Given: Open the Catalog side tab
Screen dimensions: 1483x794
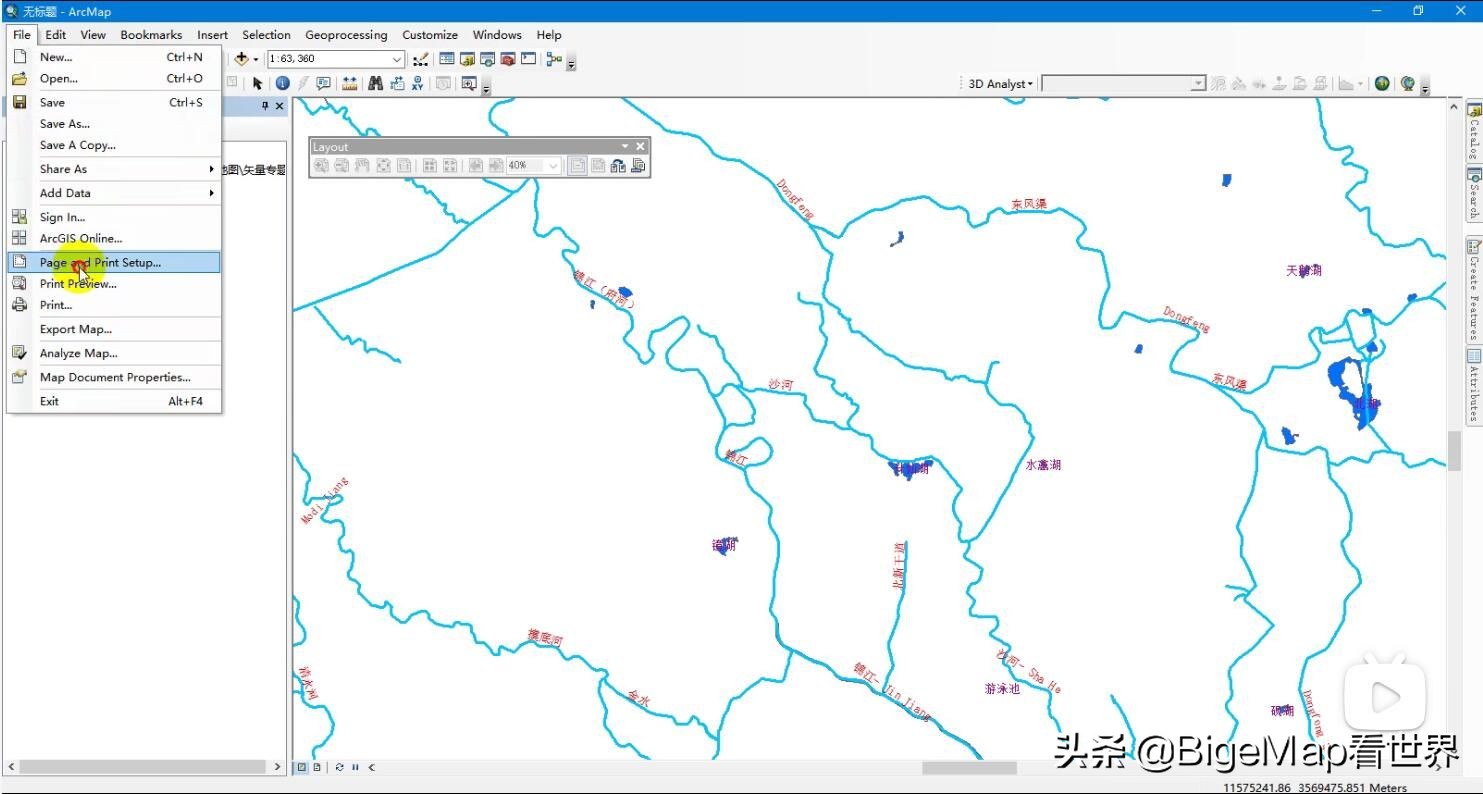Looking at the screenshot, I should coord(1473,131).
